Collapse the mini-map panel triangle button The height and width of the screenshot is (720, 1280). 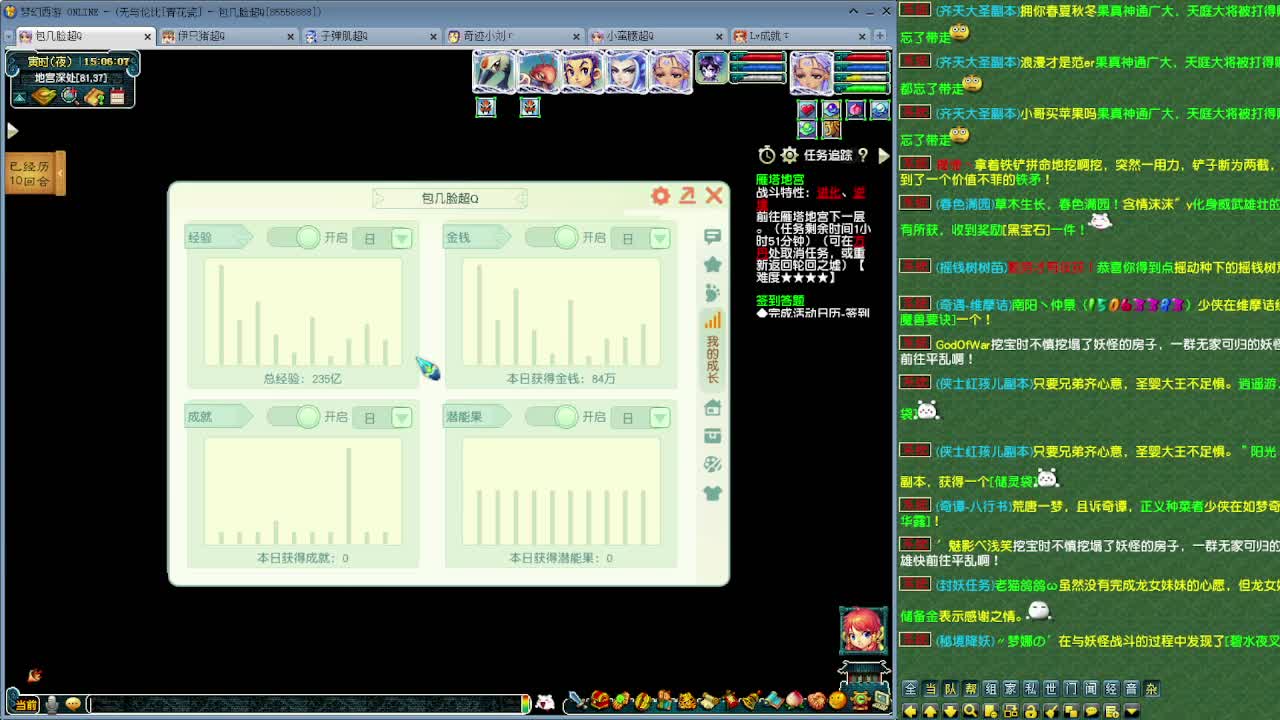(19, 97)
